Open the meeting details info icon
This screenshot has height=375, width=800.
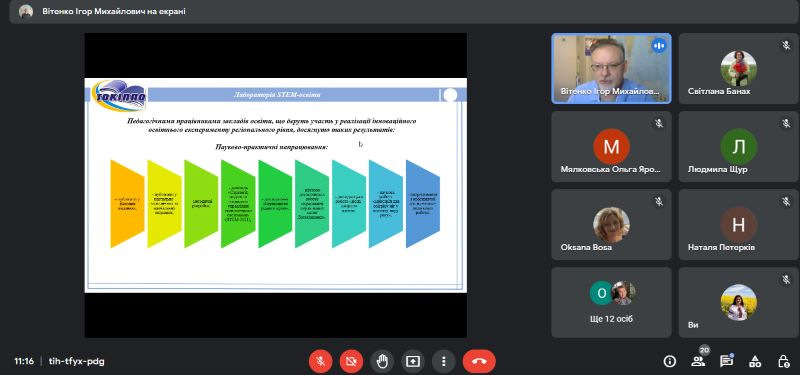[669, 362]
